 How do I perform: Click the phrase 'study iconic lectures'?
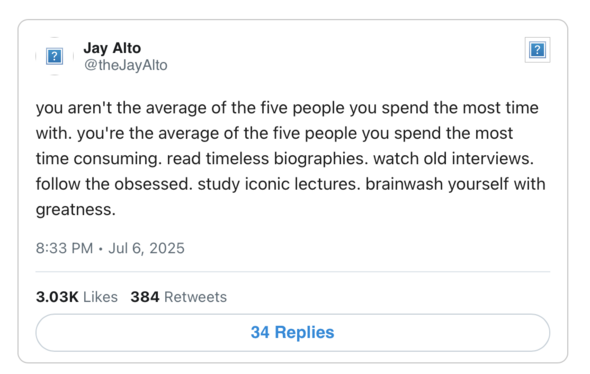[x=279, y=184]
